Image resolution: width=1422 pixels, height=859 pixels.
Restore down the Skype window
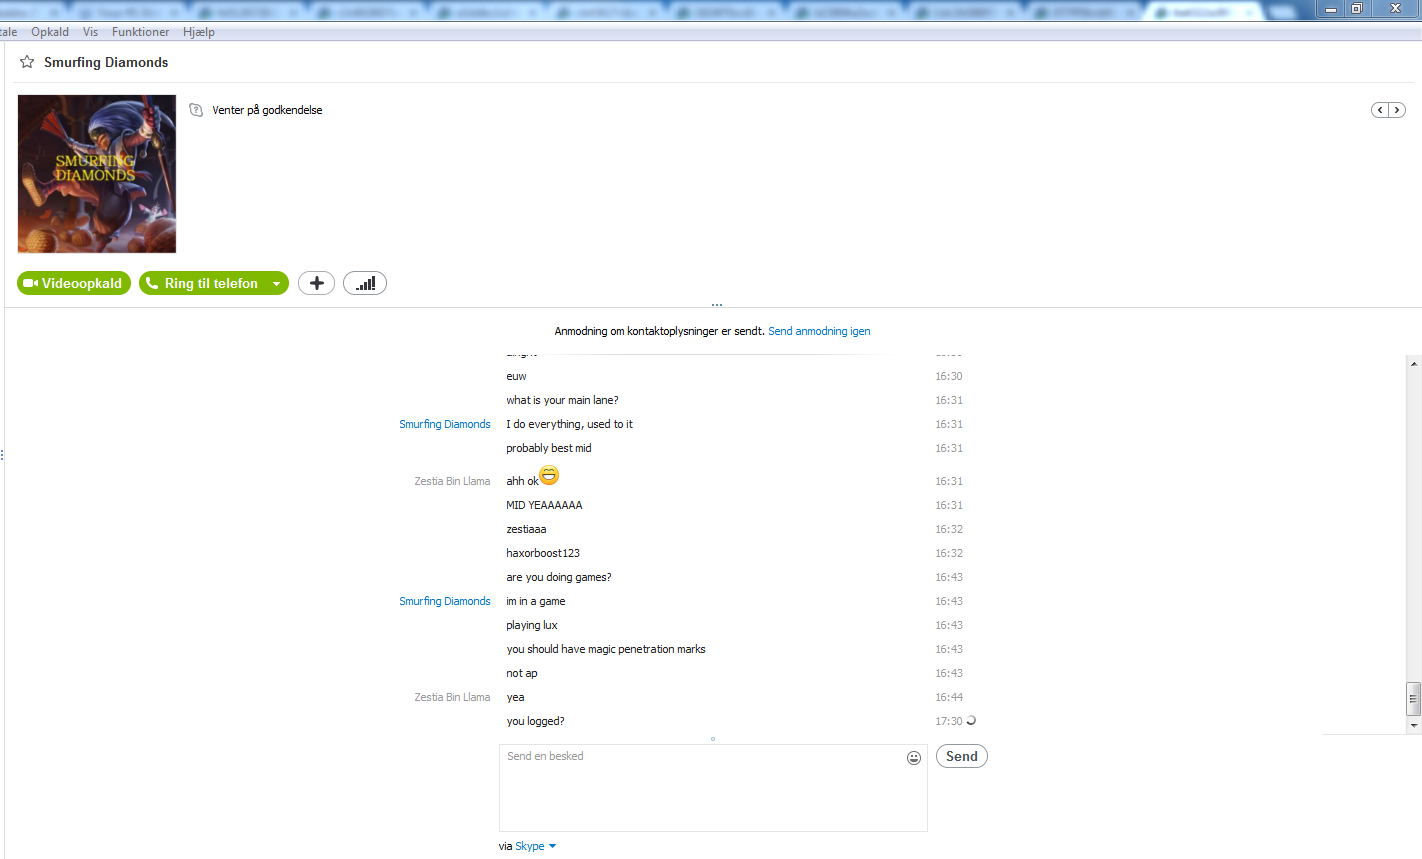[x=1357, y=9]
